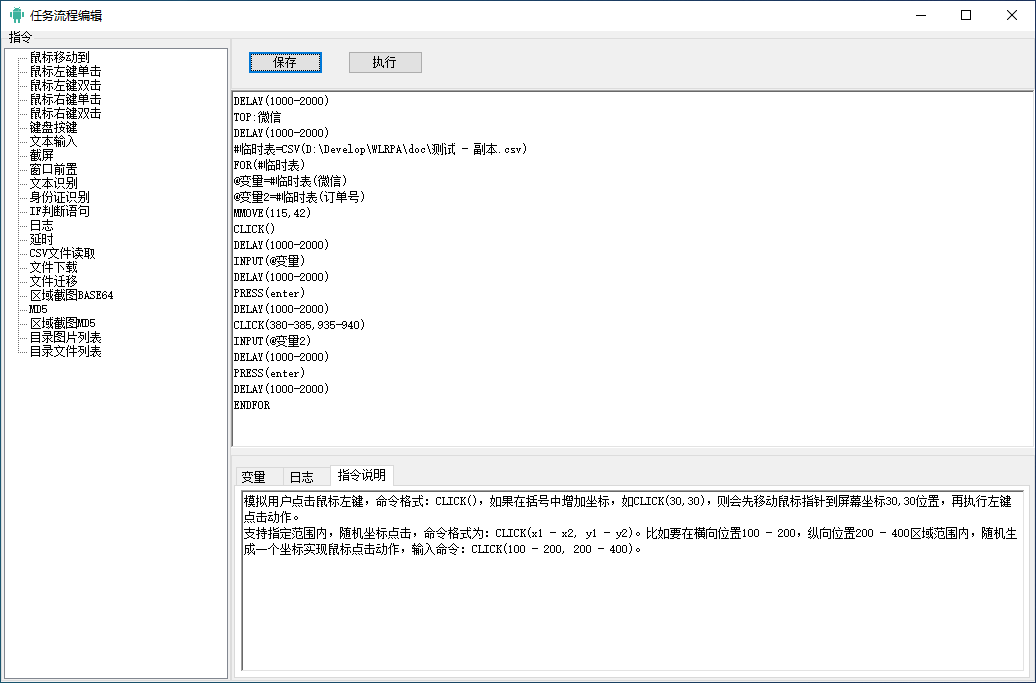Maximize the 任务流程编辑 window
1036x683 pixels.
pyautogui.click(x=966, y=15)
